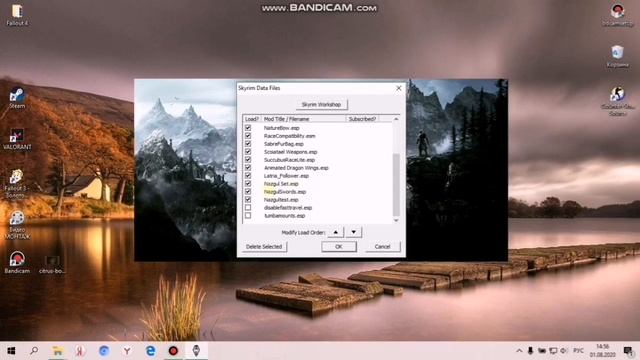
Task: Open the top-right Bandicam shortcut on the desktop
Action: coord(618,15)
